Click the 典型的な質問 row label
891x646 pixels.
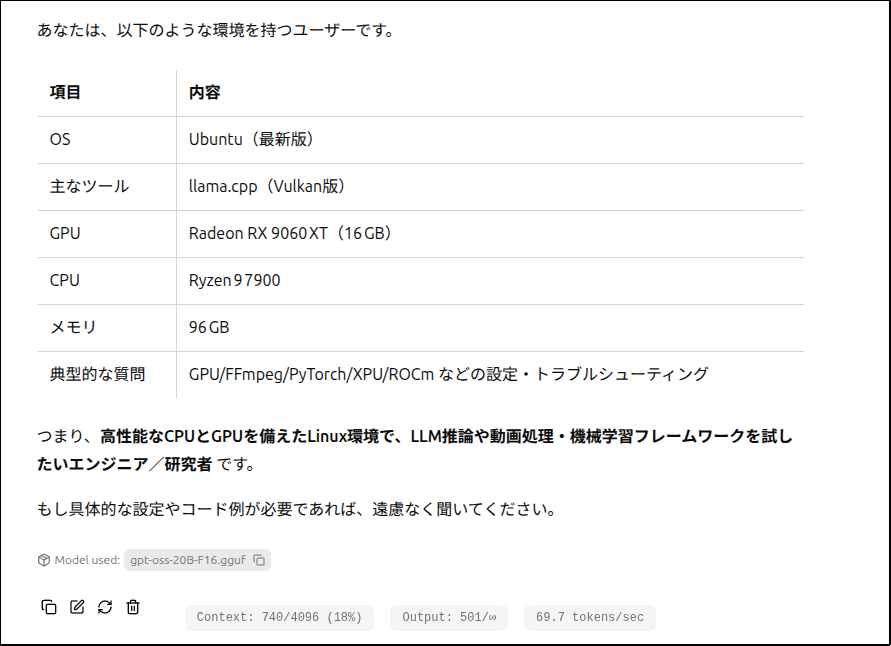point(98,375)
